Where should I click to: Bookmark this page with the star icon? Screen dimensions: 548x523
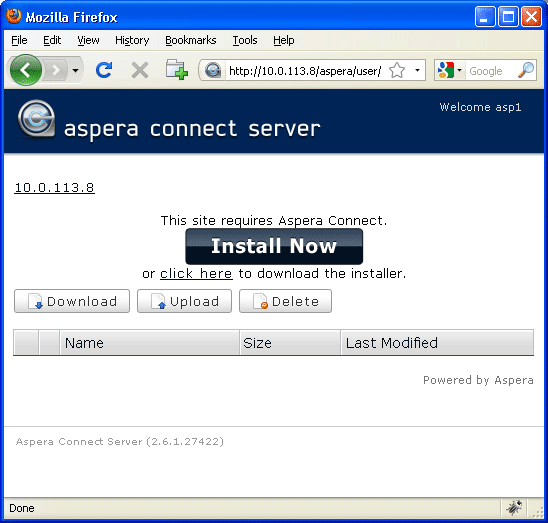tap(397, 70)
